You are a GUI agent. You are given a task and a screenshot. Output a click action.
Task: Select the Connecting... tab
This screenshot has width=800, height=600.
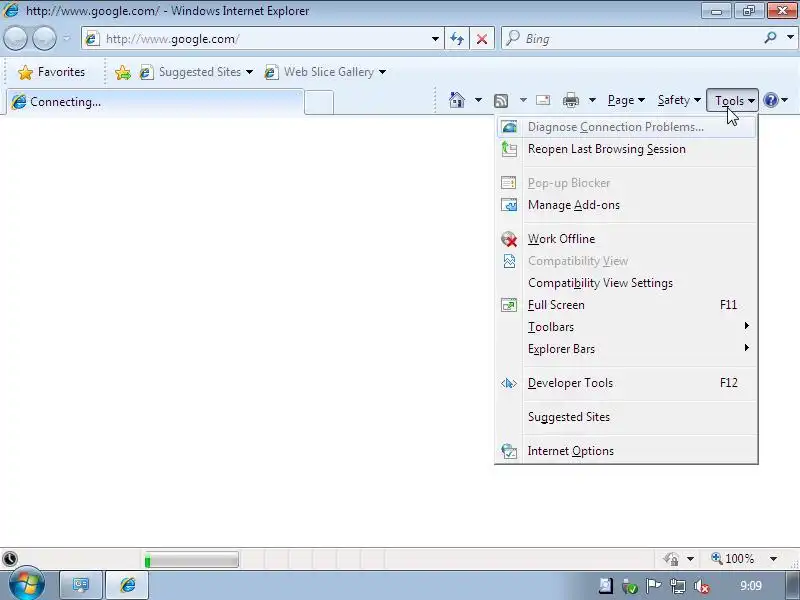155,102
